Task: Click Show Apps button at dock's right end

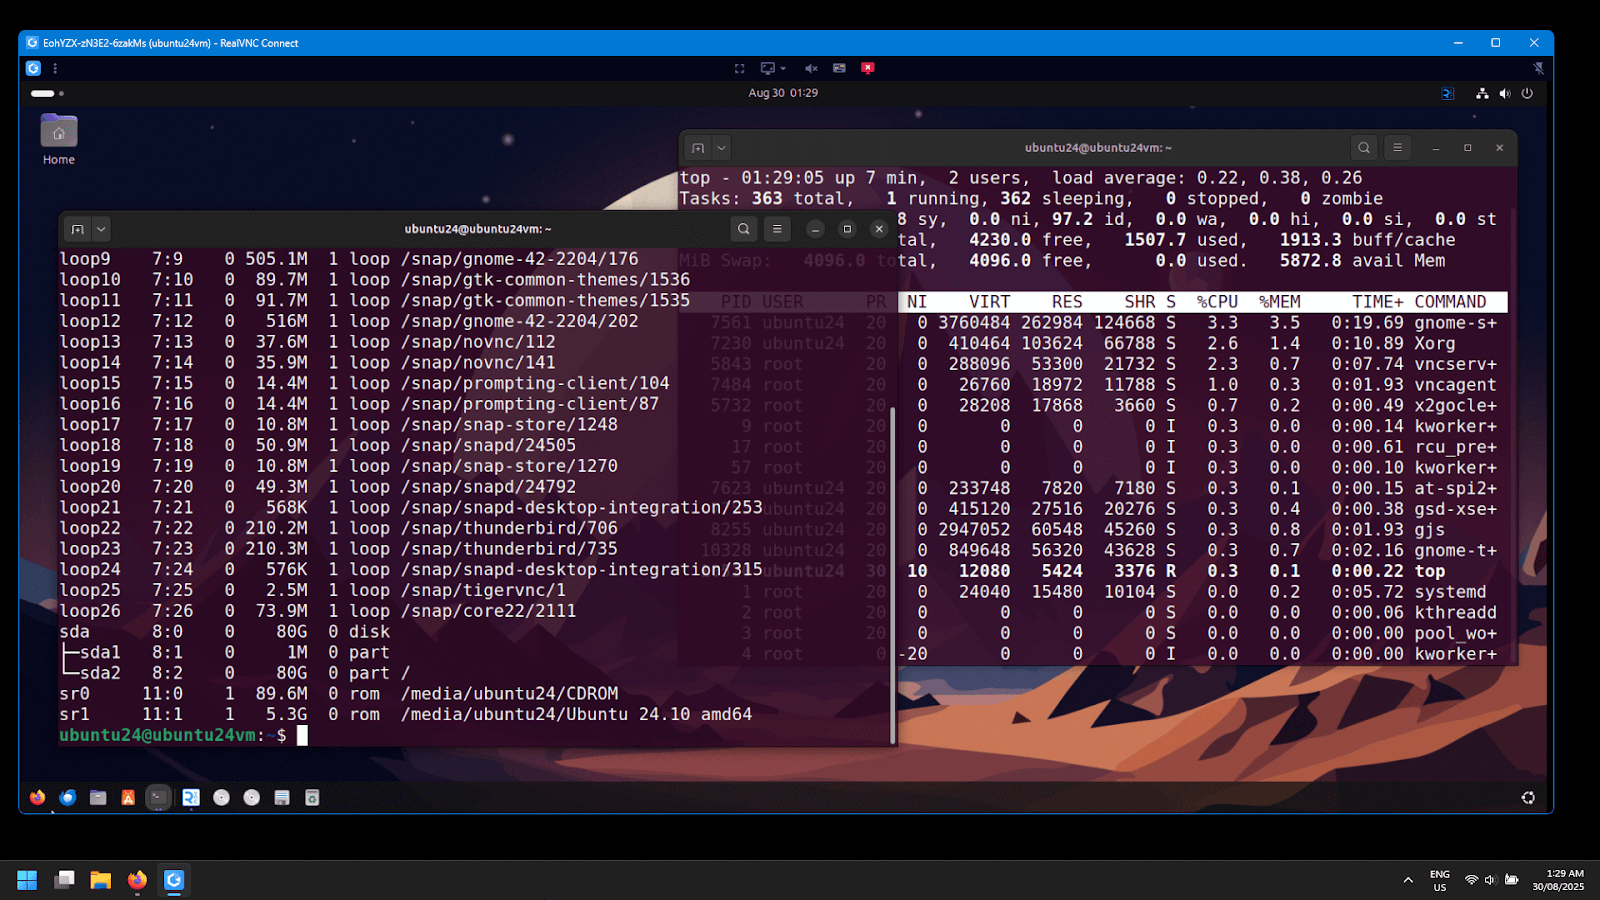Action: pyautogui.click(x=1528, y=797)
